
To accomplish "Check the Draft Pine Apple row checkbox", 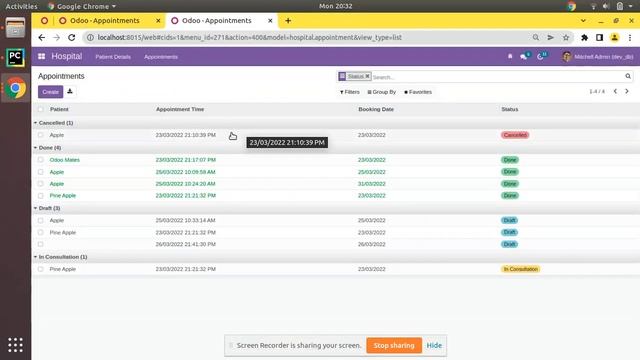I will [x=40, y=232].
